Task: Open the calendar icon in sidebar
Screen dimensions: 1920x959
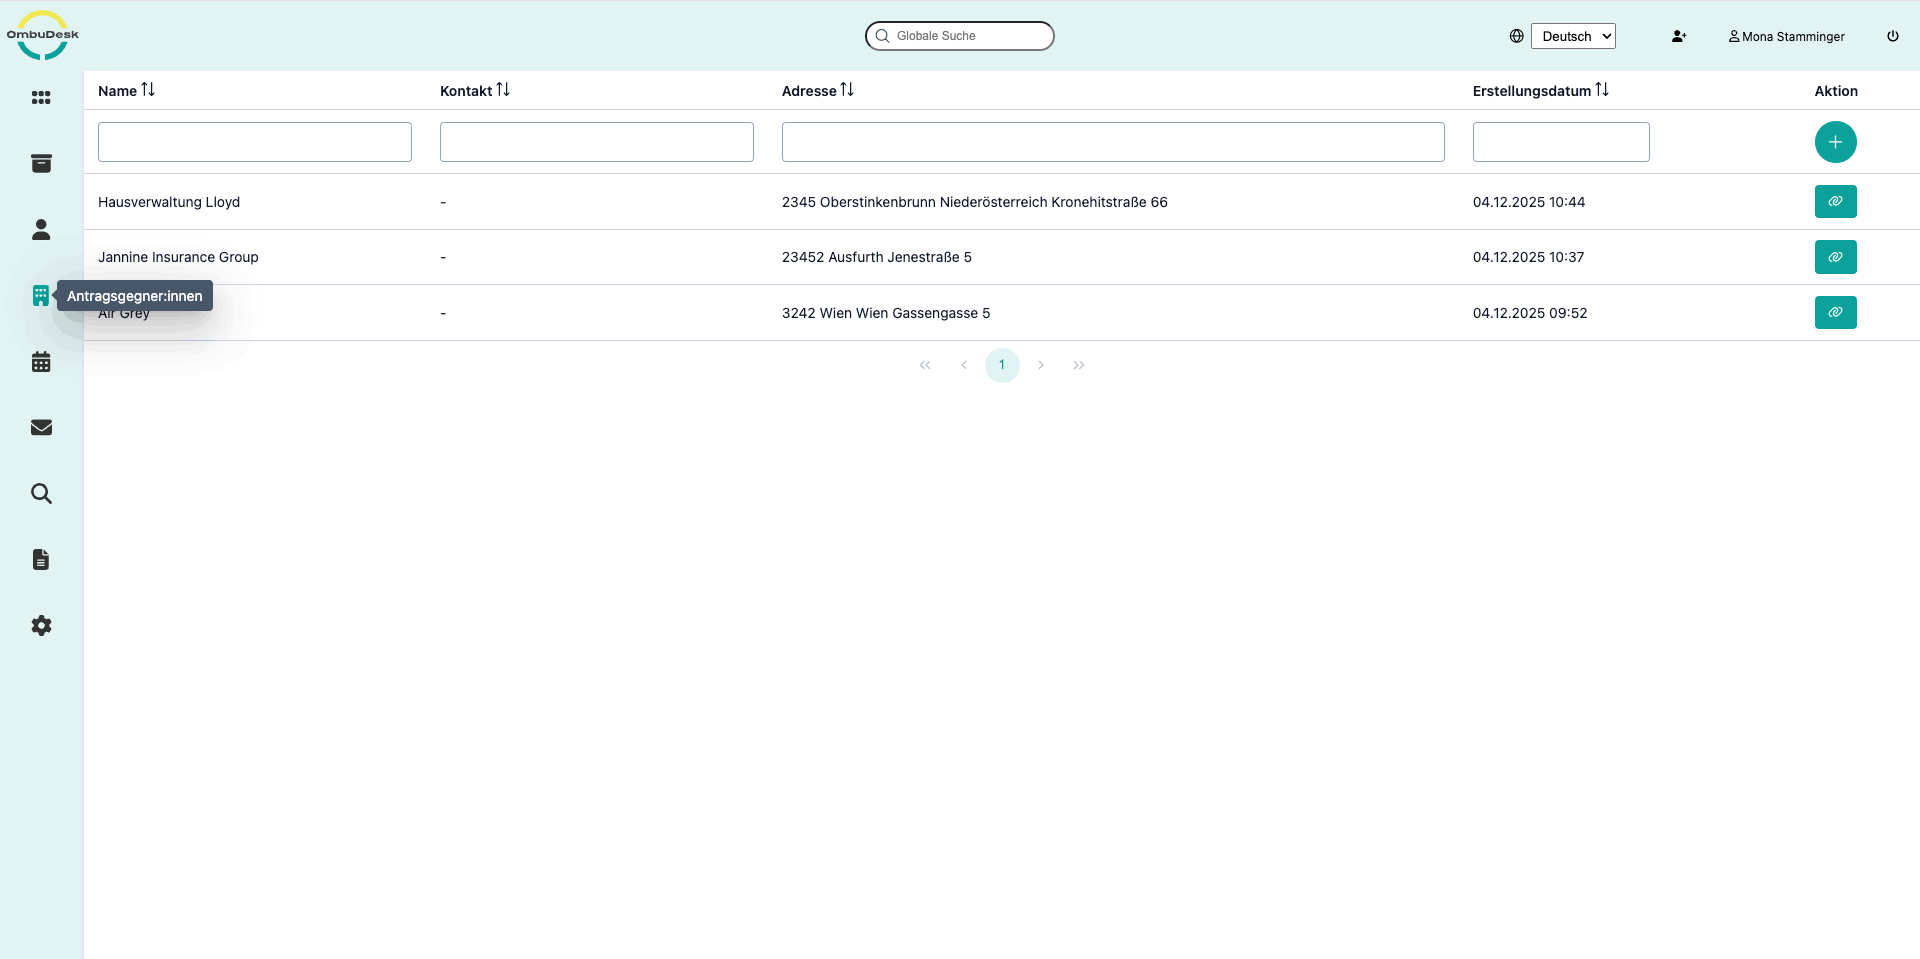Action: 41,362
